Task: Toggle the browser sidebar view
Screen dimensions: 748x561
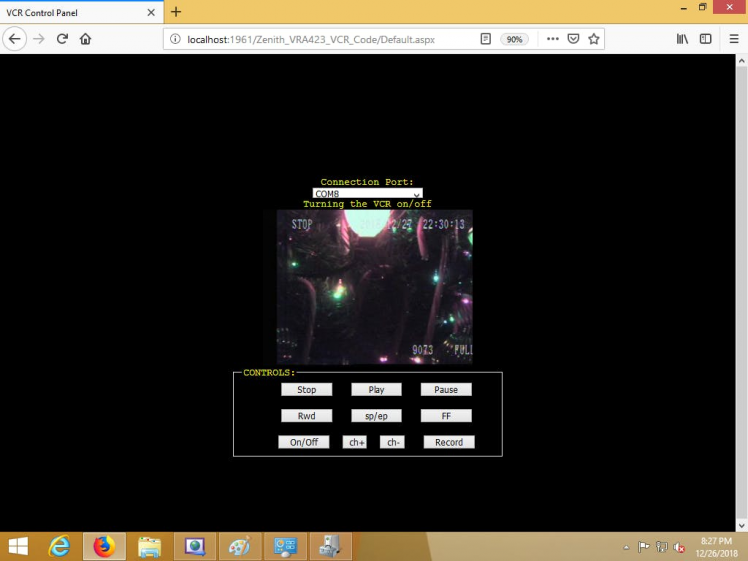Action: (705, 39)
